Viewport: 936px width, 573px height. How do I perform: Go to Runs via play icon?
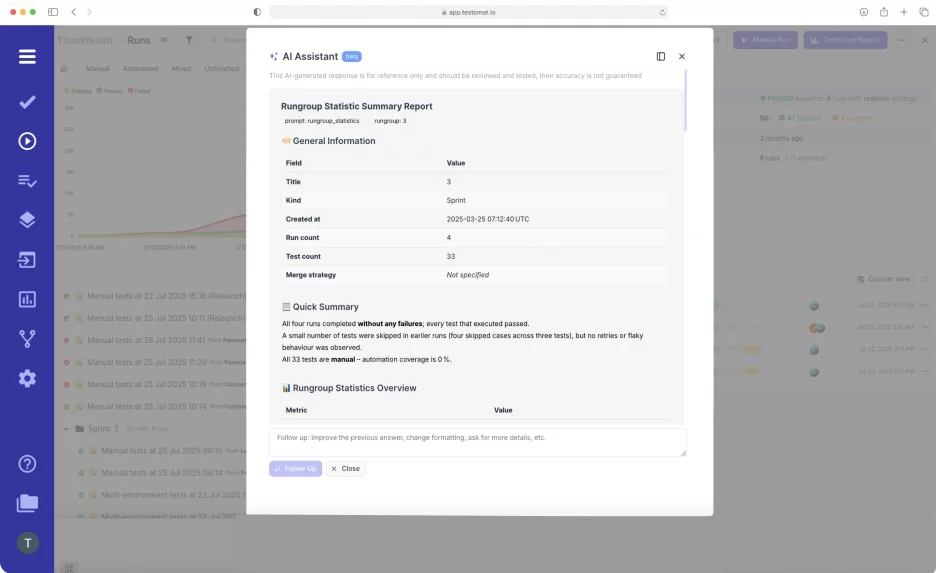(27, 141)
